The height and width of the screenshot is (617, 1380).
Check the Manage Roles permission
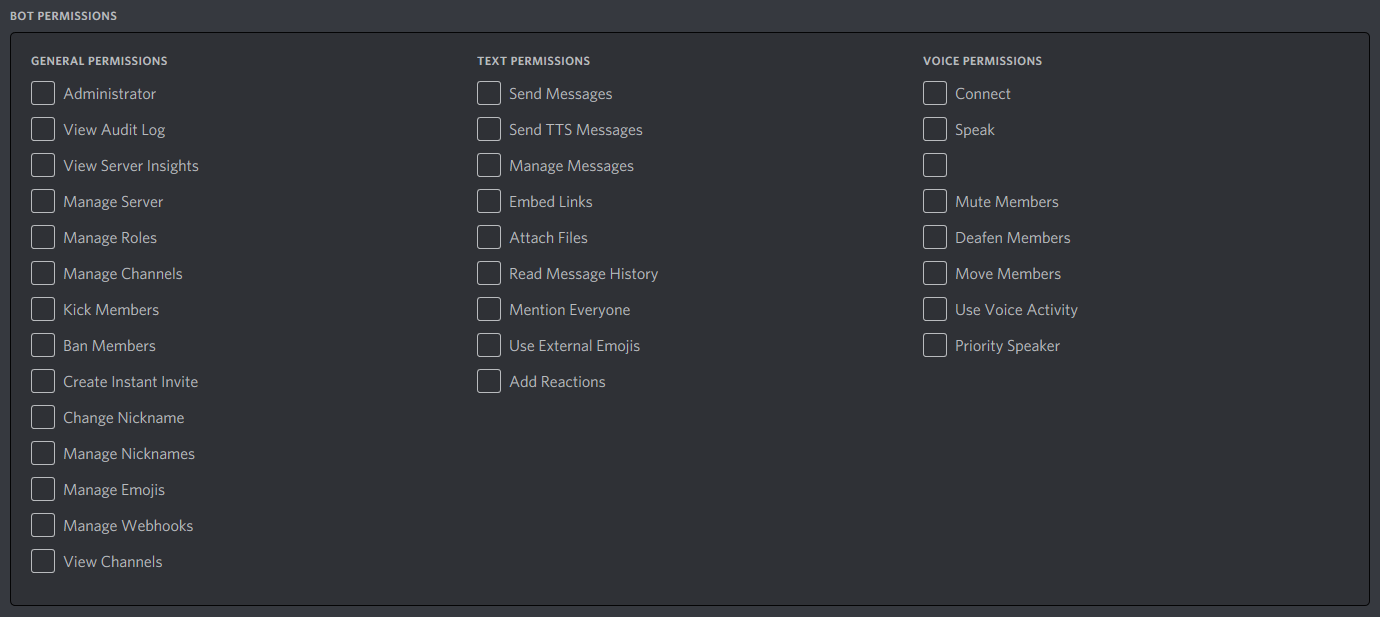pyautogui.click(x=43, y=236)
